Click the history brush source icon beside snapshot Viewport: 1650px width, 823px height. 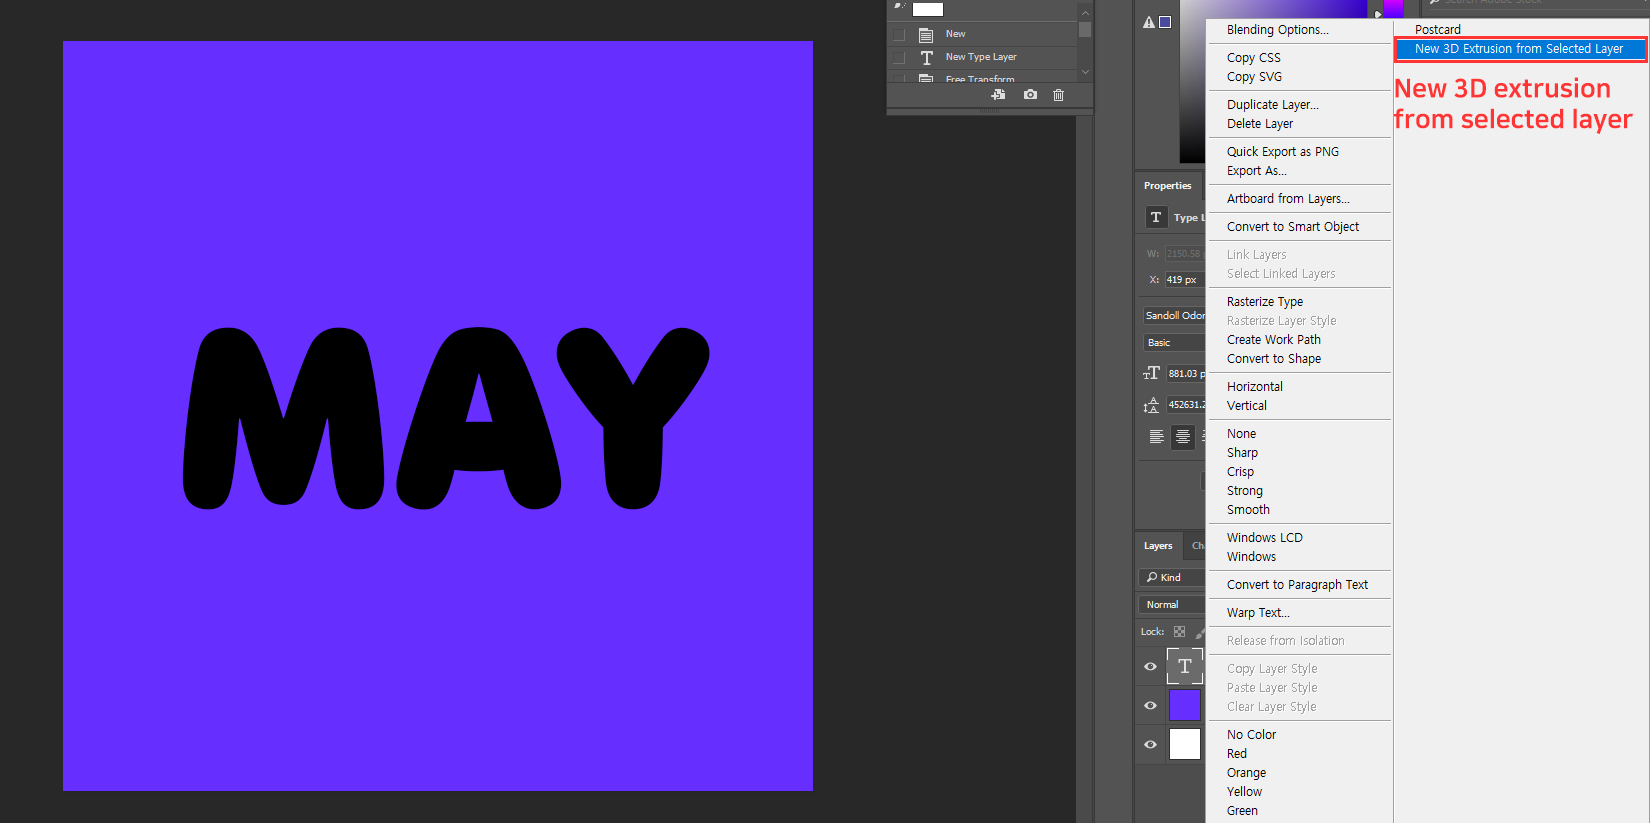coord(899,7)
